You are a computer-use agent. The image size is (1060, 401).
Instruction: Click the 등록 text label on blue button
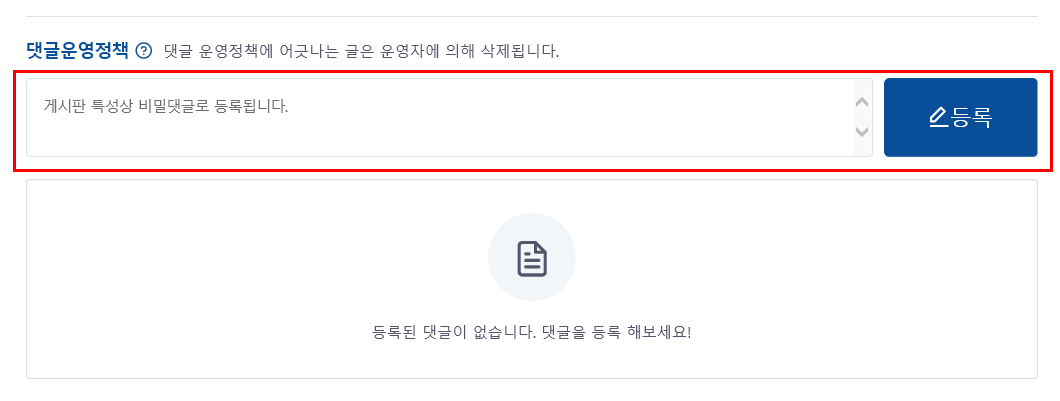[x=971, y=118]
